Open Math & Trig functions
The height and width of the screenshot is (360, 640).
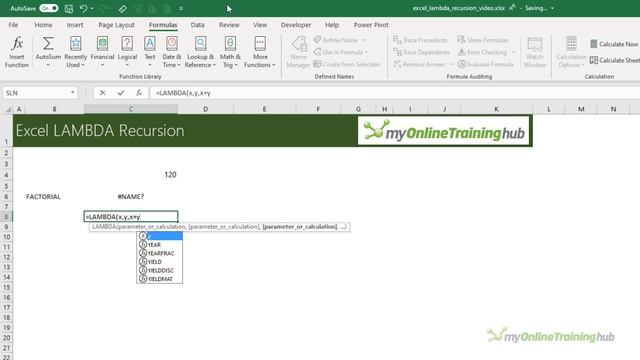pos(230,51)
